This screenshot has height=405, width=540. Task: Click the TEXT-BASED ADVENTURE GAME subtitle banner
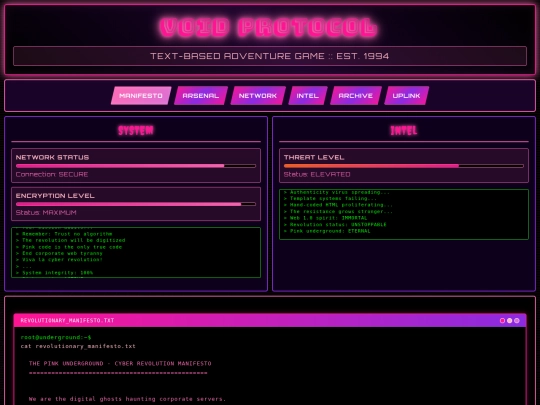[270, 56]
